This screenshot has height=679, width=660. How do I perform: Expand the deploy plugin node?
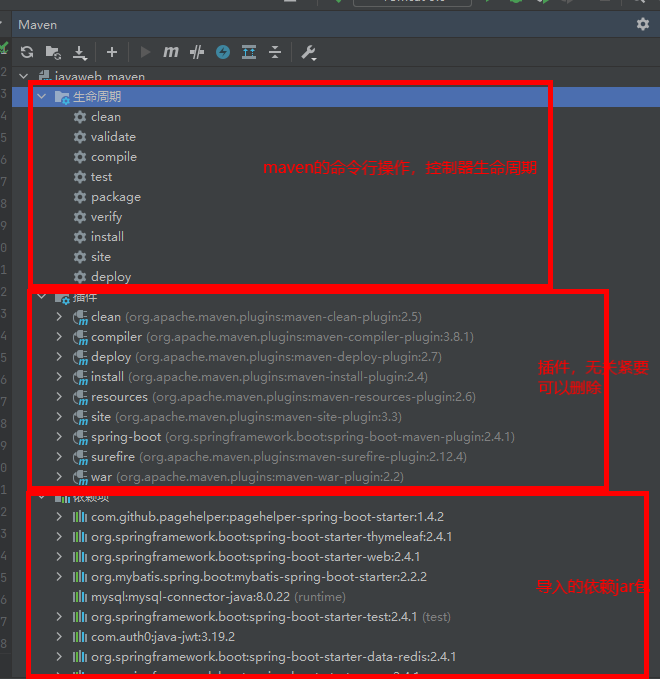click(x=59, y=357)
